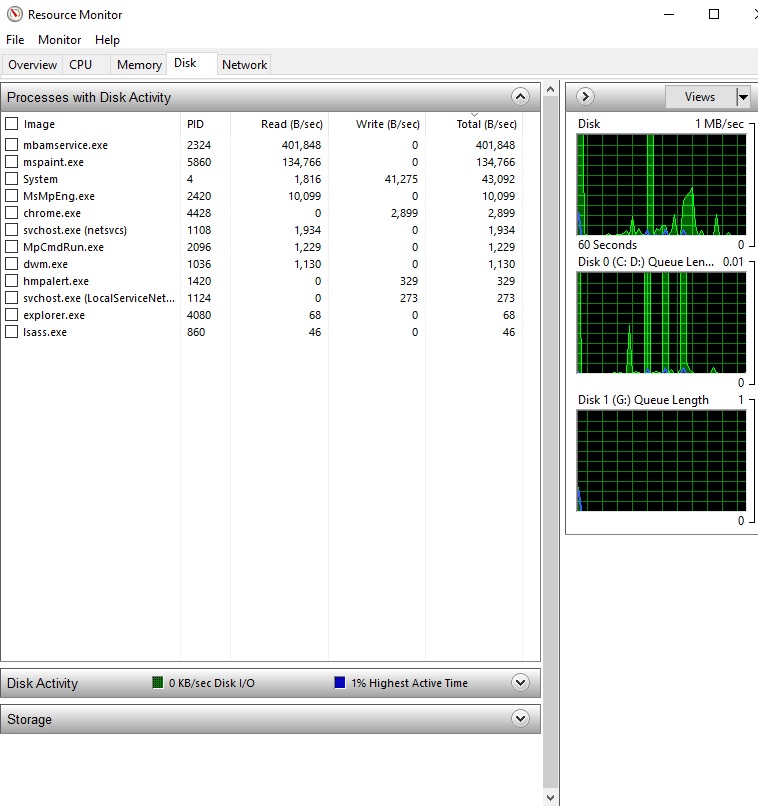Minimize the Resource Monitor window

coord(669,14)
